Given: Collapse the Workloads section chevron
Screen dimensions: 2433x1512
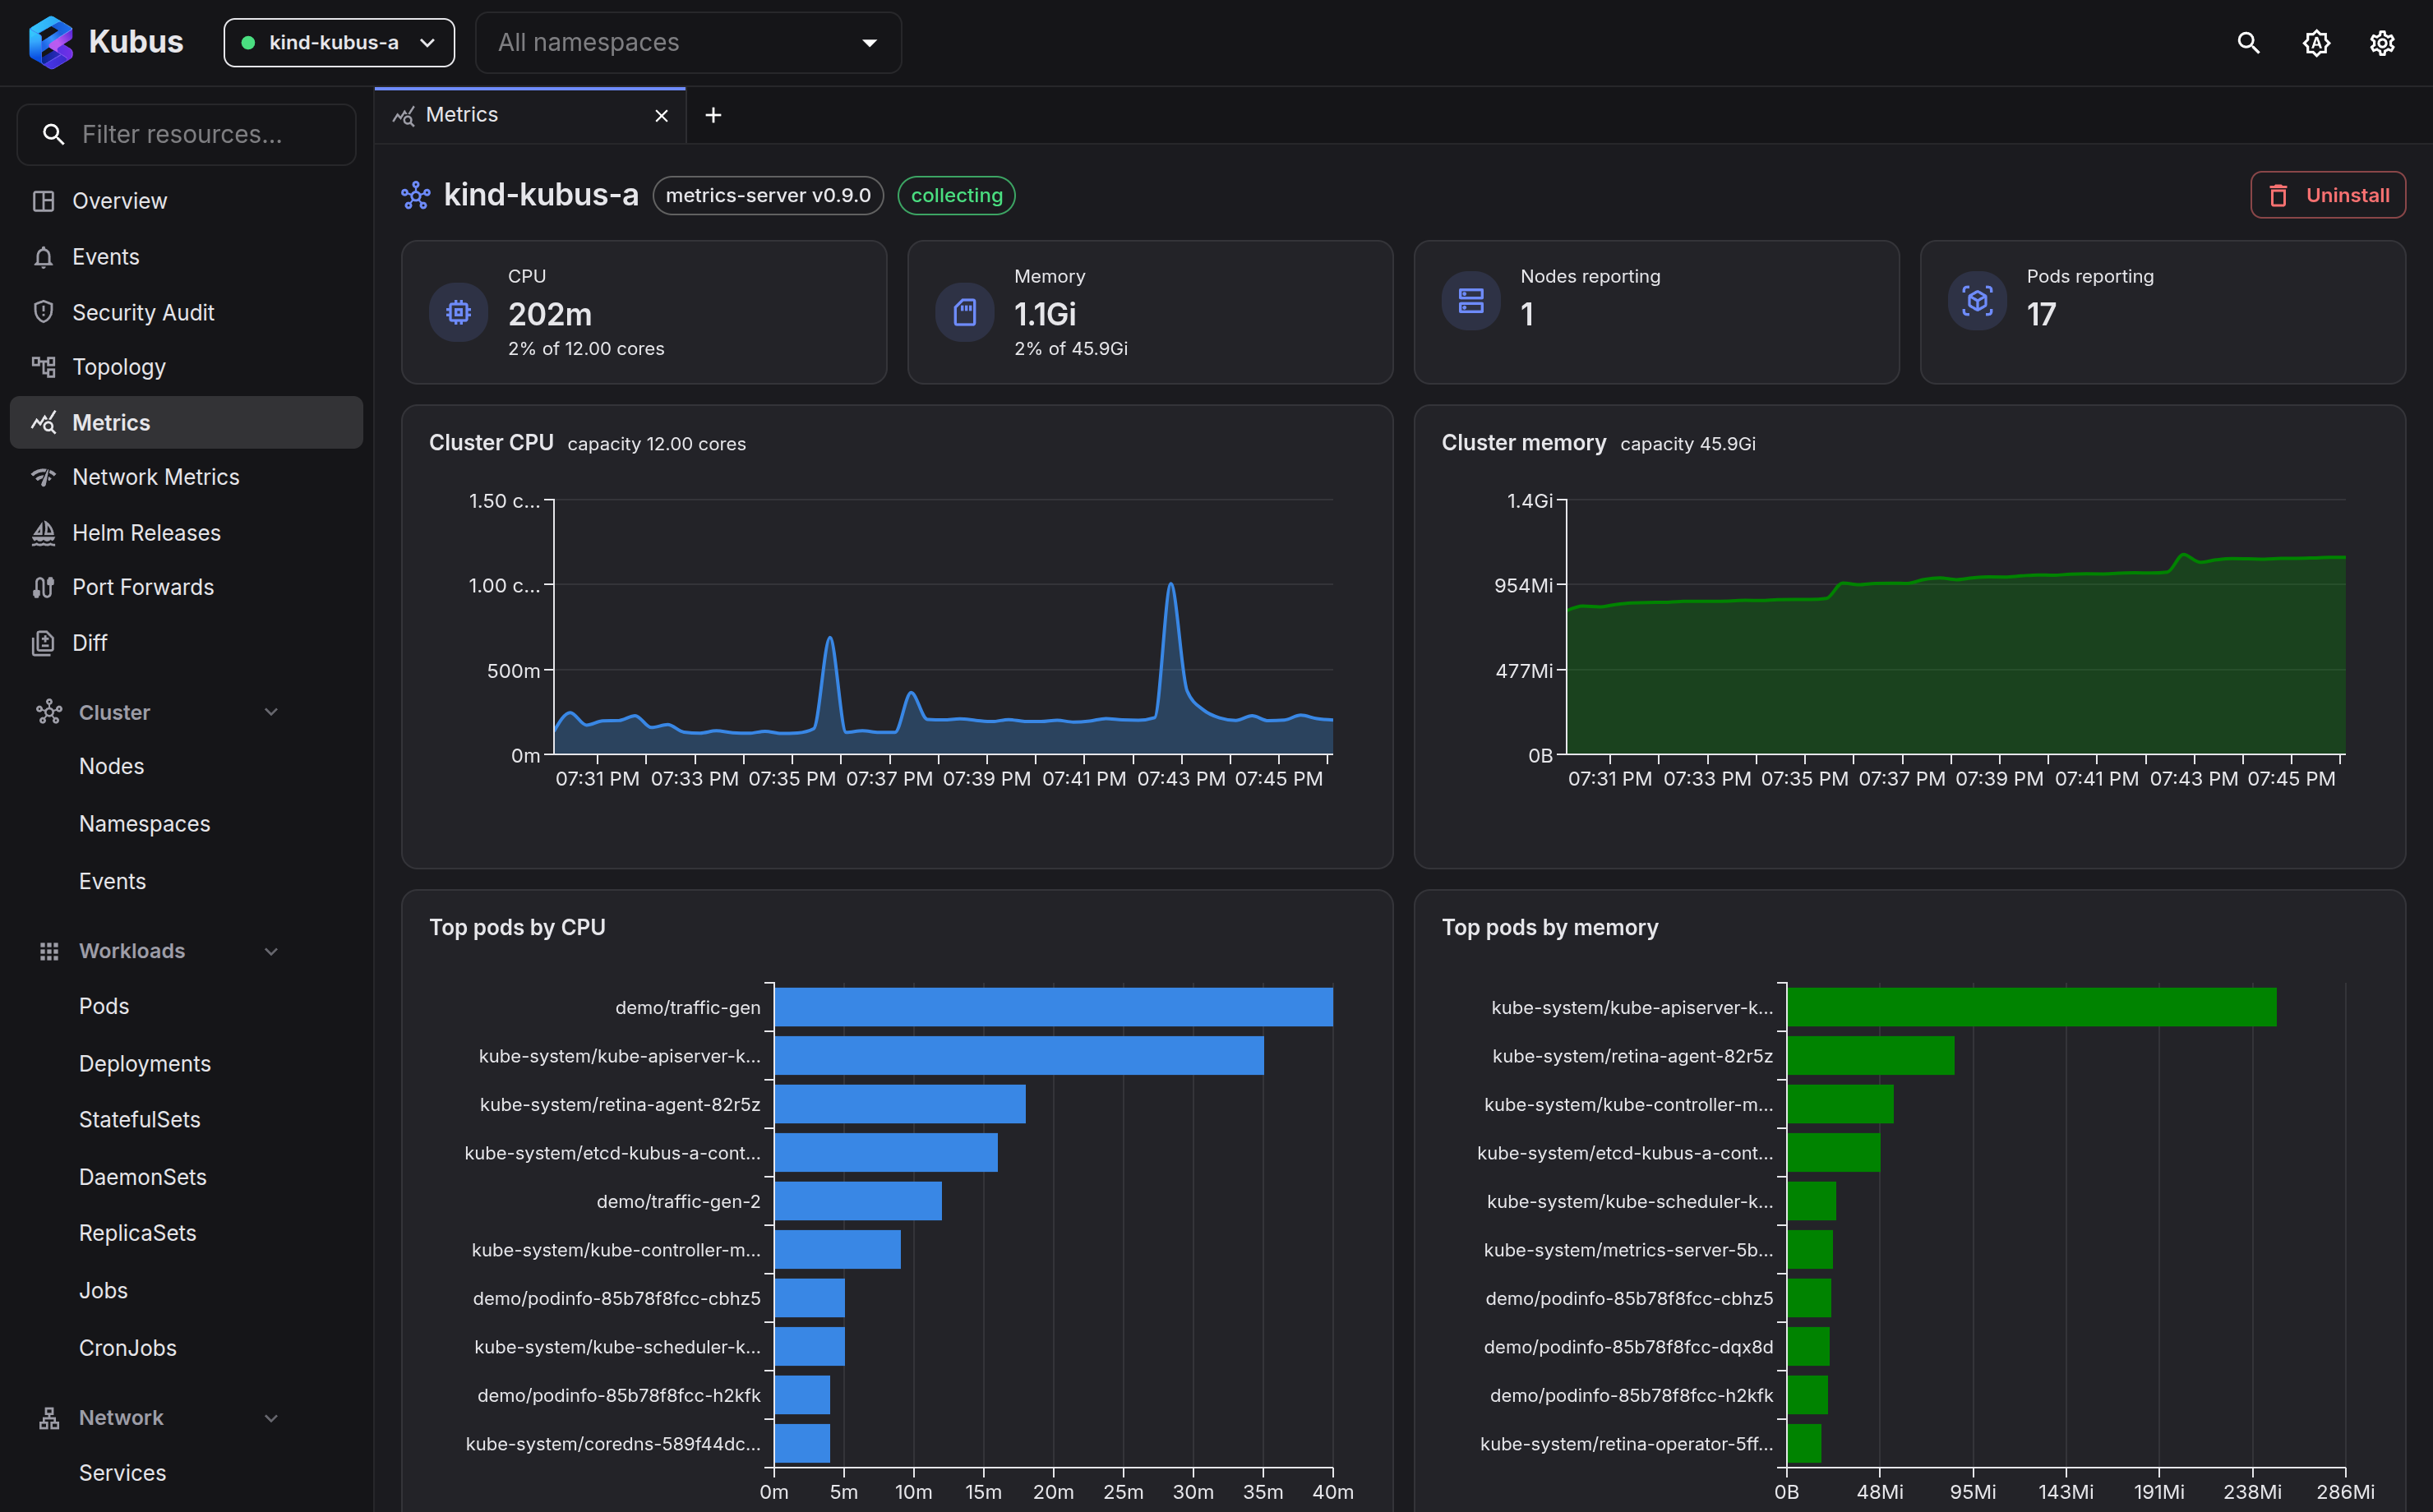Looking at the screenshot, I should (271, 951).
